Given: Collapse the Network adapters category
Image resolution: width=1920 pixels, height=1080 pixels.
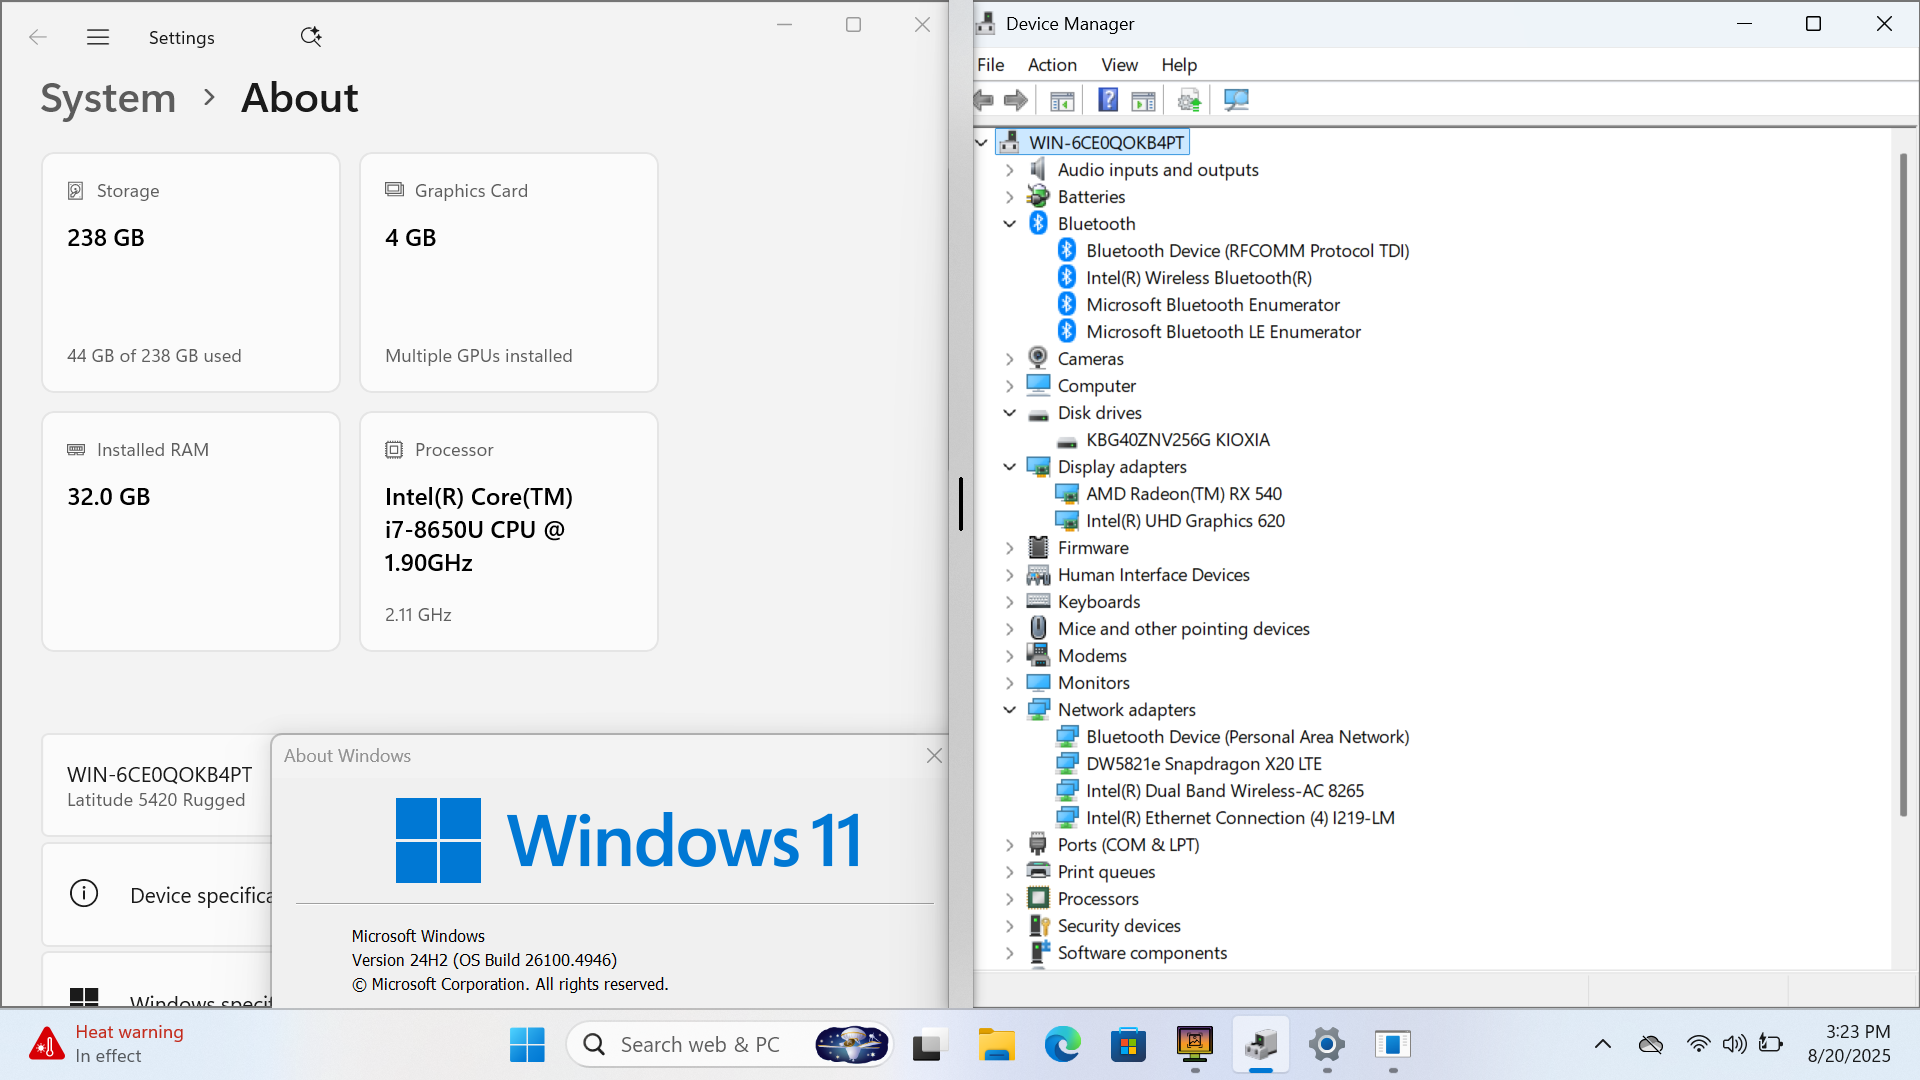Looking at the screenshot, I should pyautogui.click(x=1010, y=710).
